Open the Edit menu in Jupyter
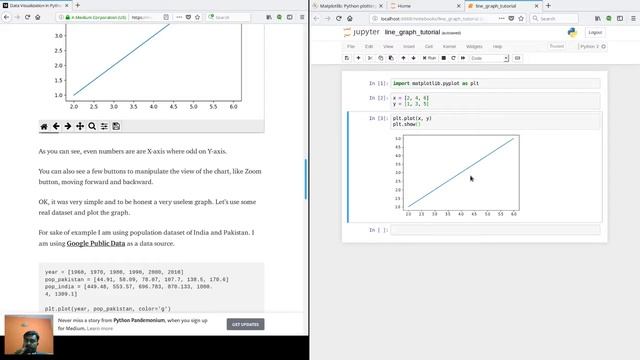640x360 pixels. [369, 47]
